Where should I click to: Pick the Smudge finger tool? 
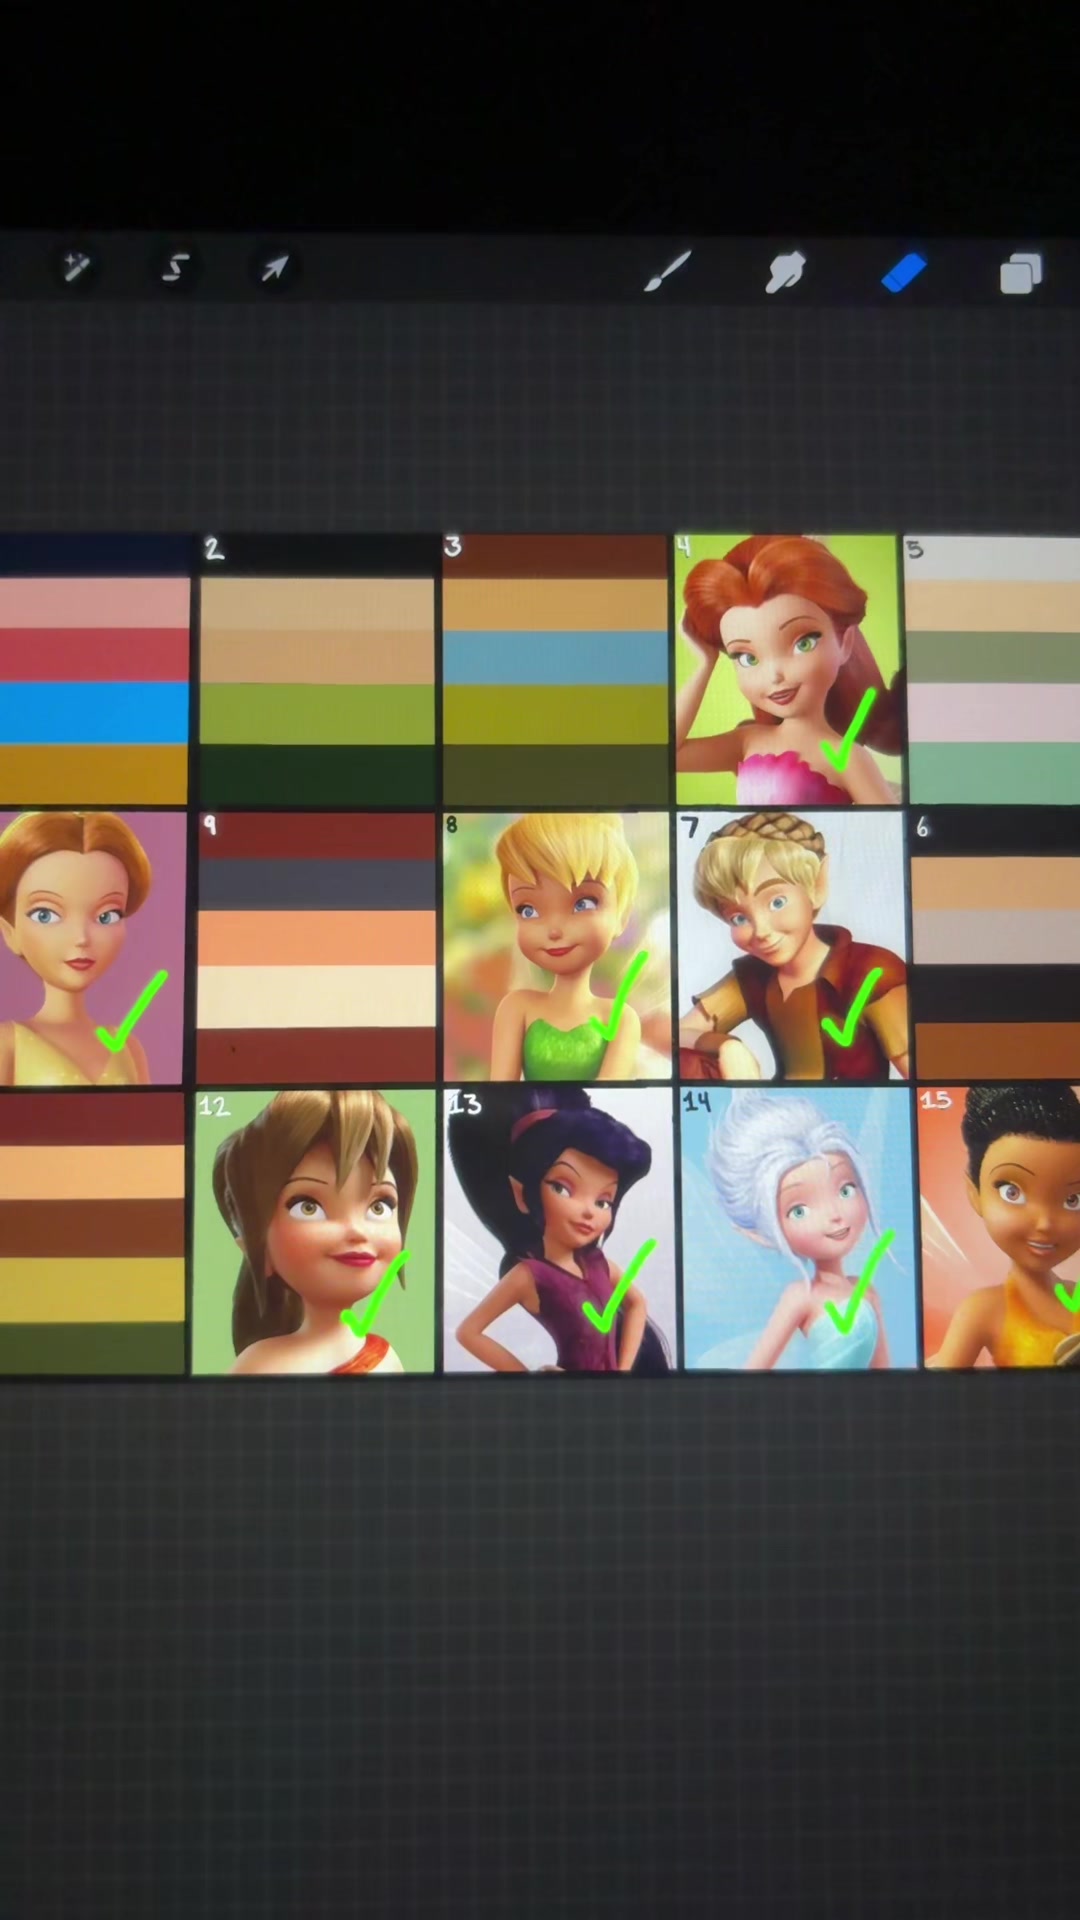(x=785, y=272)
